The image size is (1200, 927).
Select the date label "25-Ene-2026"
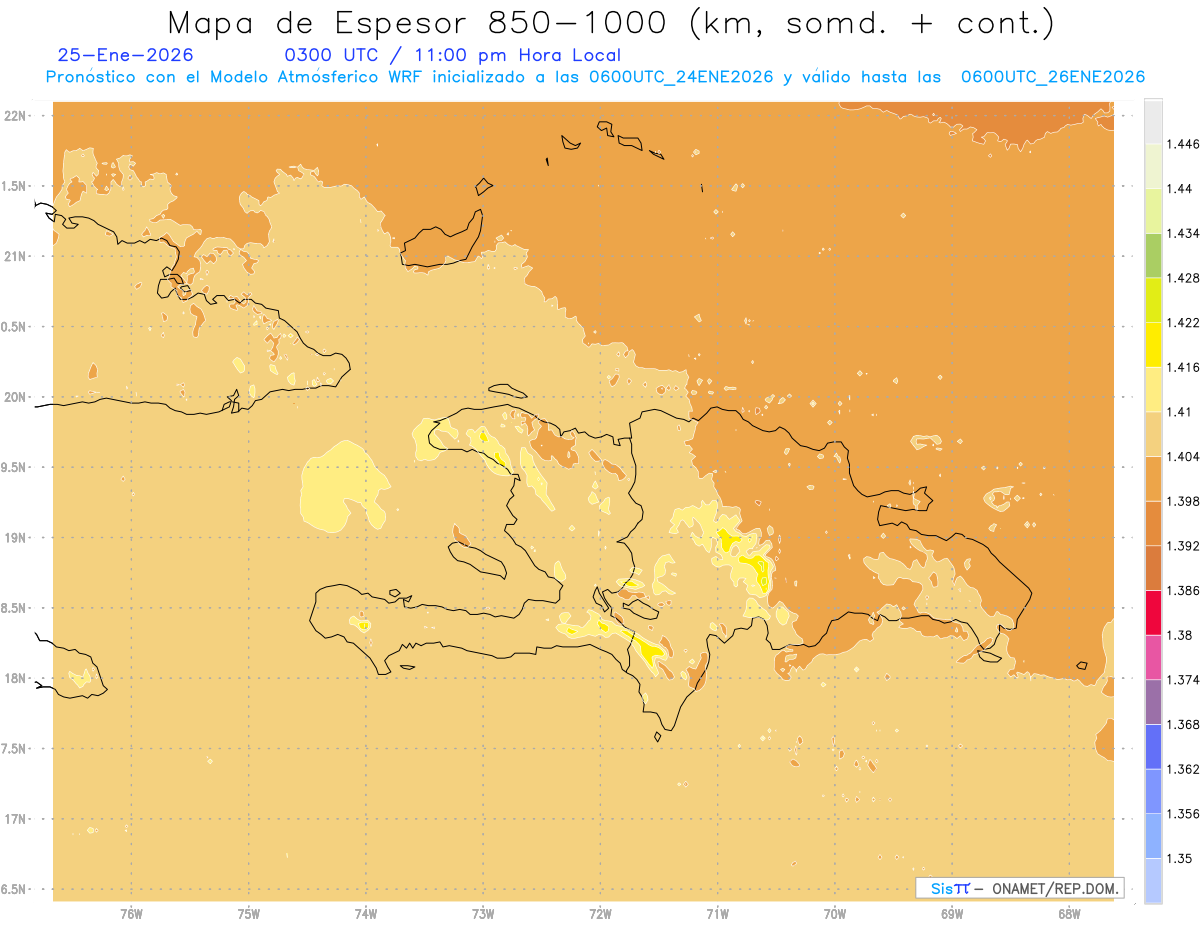pyautogui.click(x=126, y=56)
